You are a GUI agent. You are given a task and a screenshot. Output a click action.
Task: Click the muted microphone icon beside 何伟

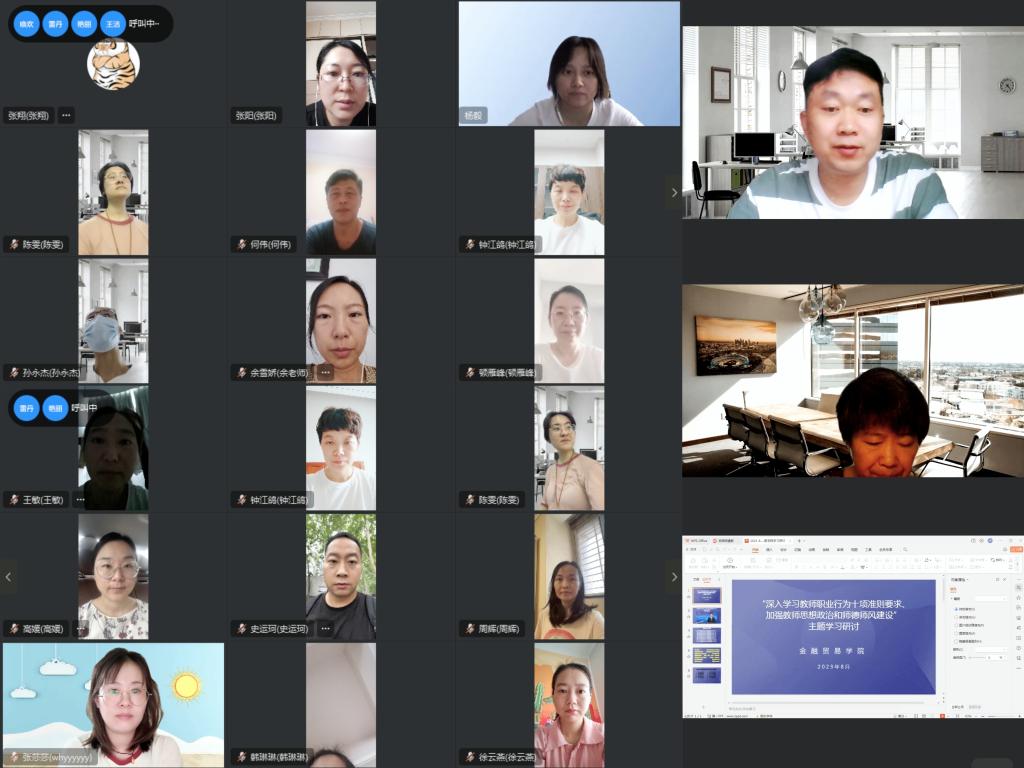241,244
